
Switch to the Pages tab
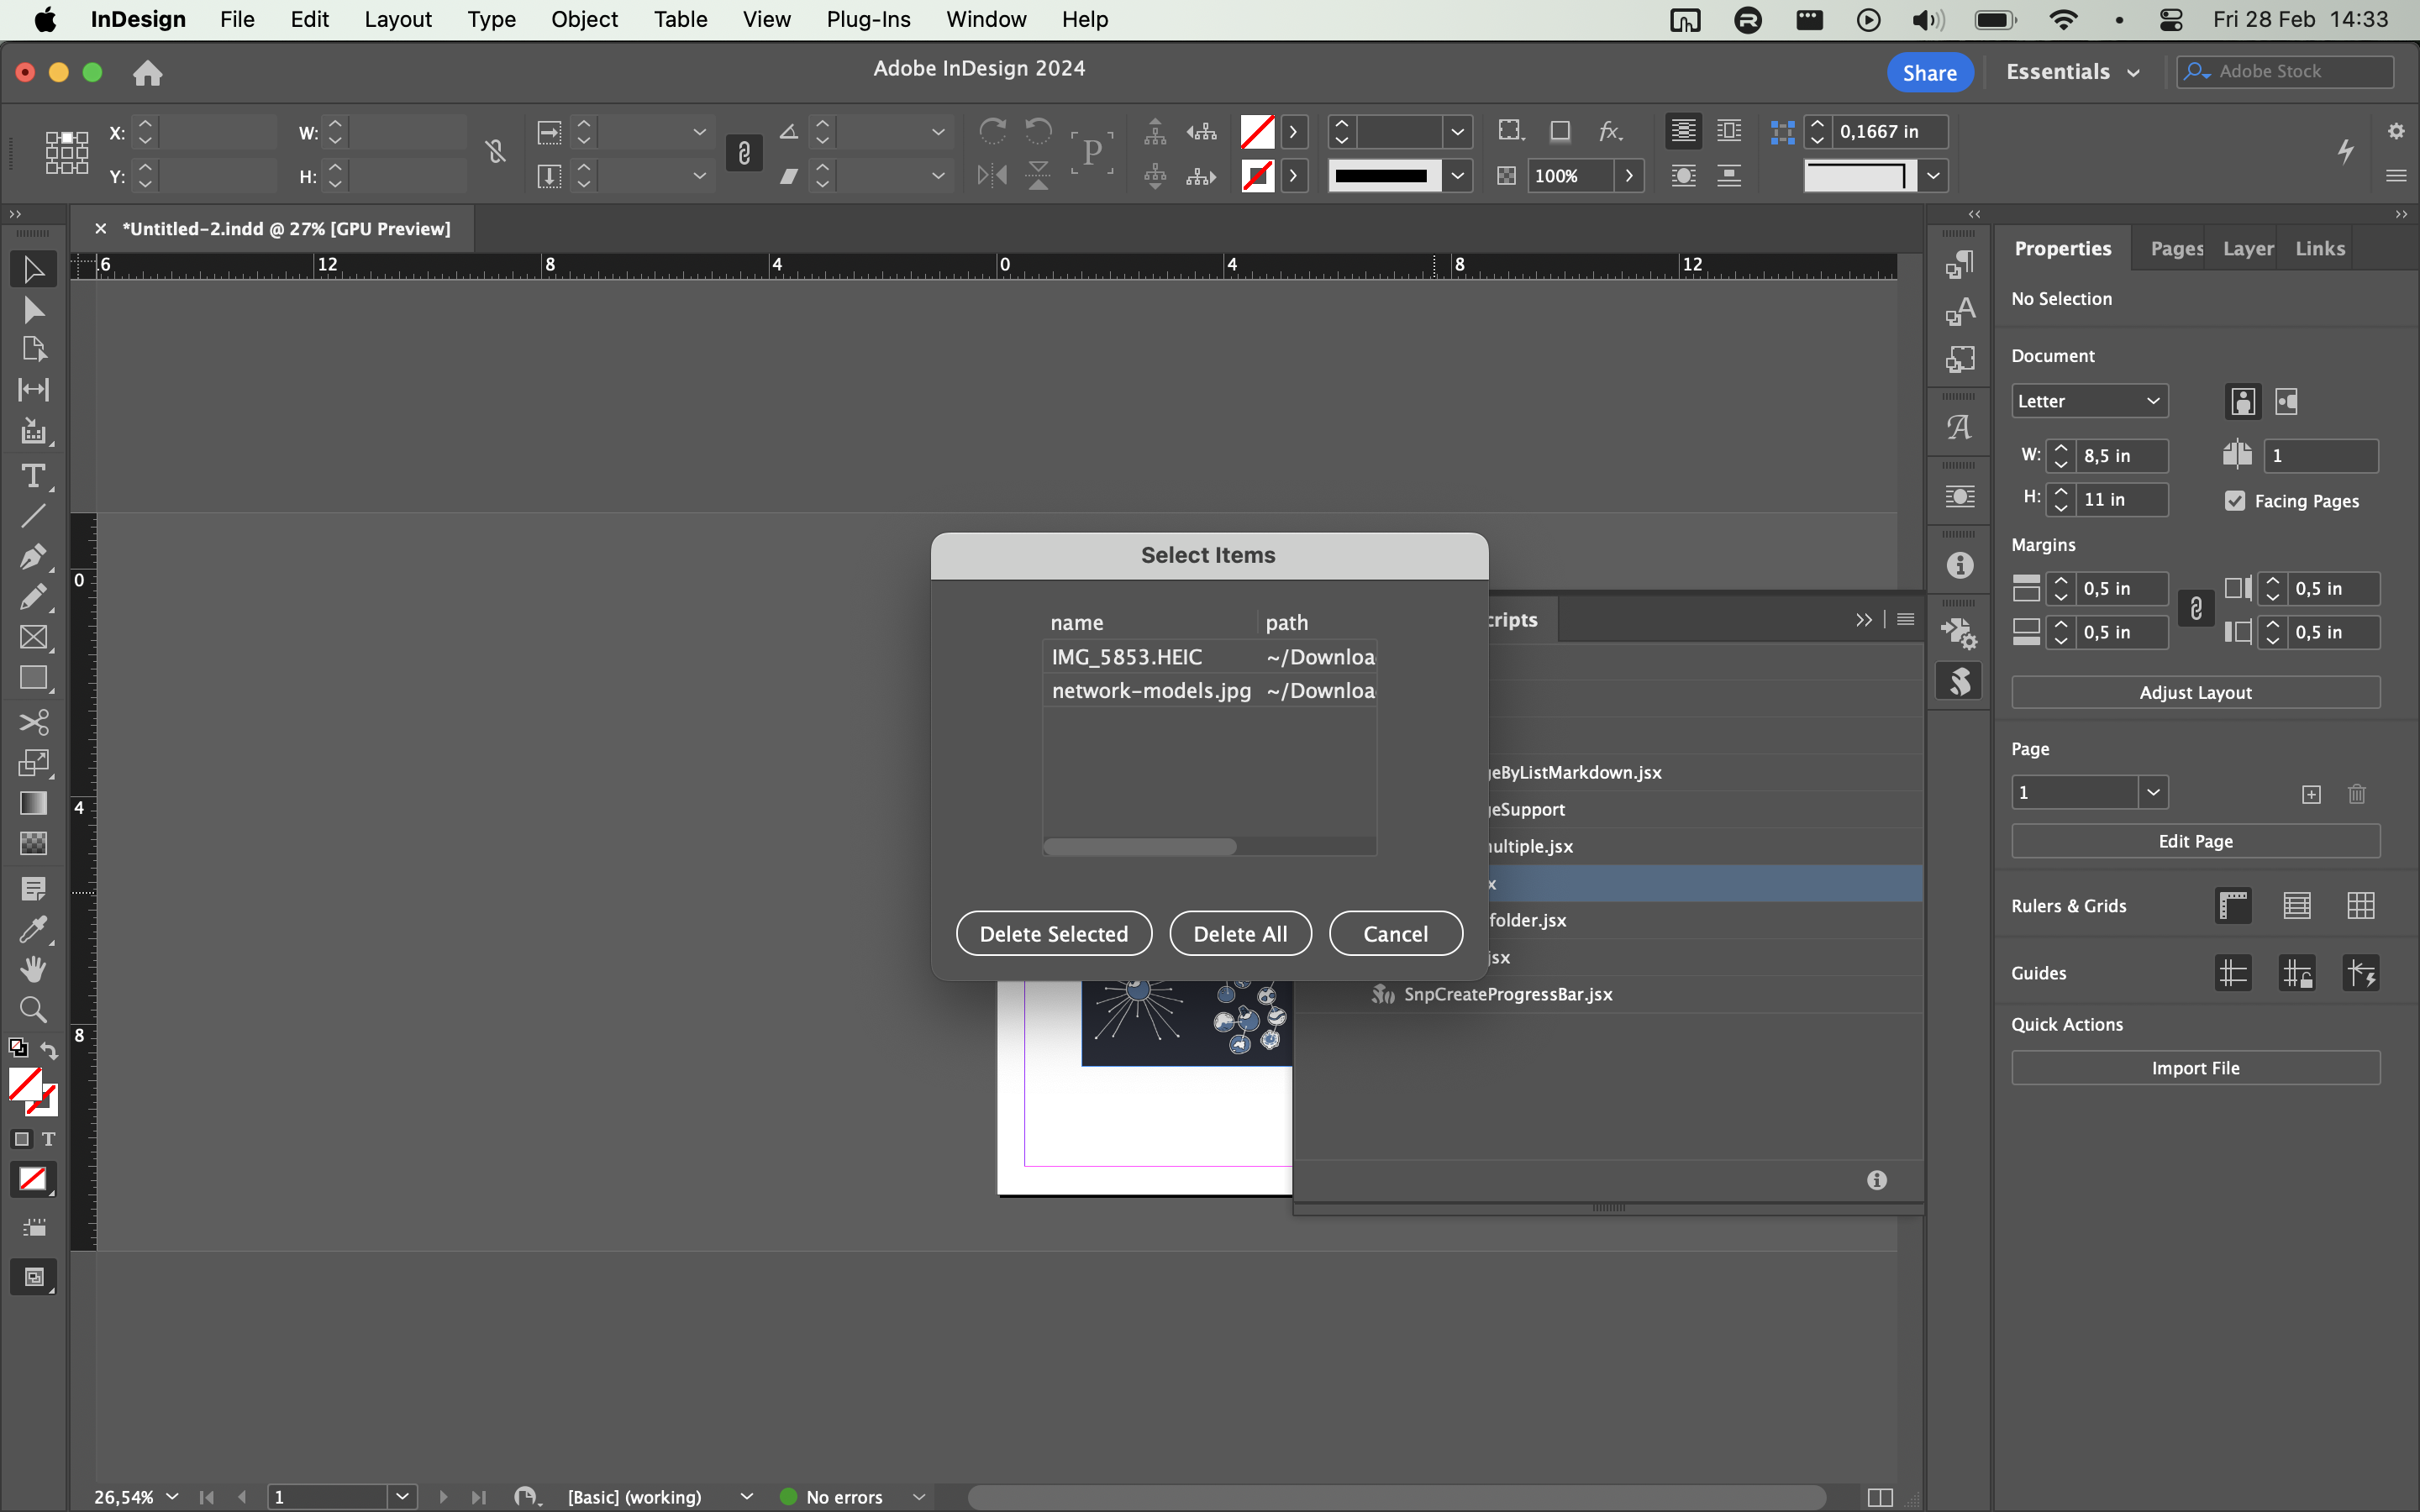click(x=2176, y=248)
